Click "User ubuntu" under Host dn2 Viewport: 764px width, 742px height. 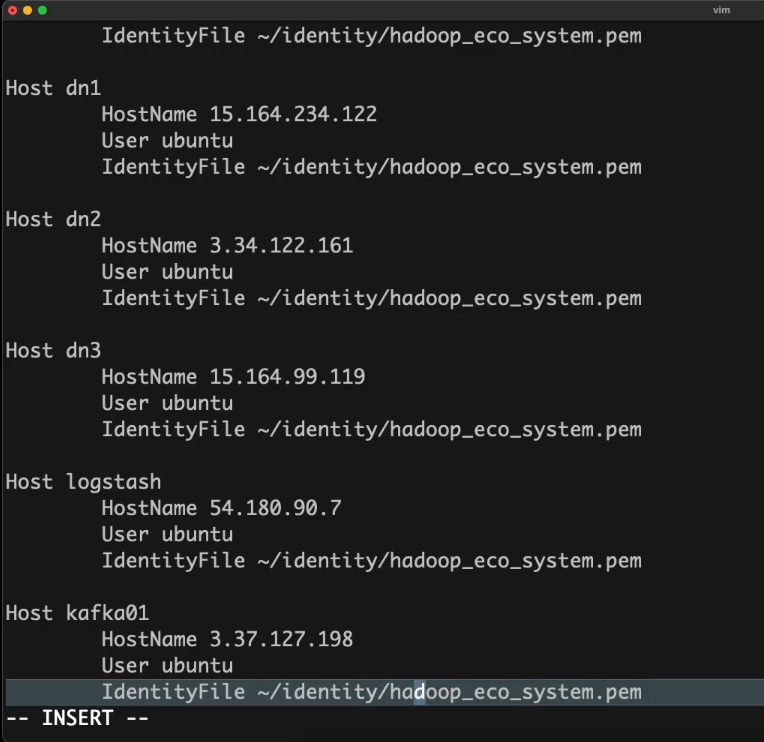(x=167, y=272)
